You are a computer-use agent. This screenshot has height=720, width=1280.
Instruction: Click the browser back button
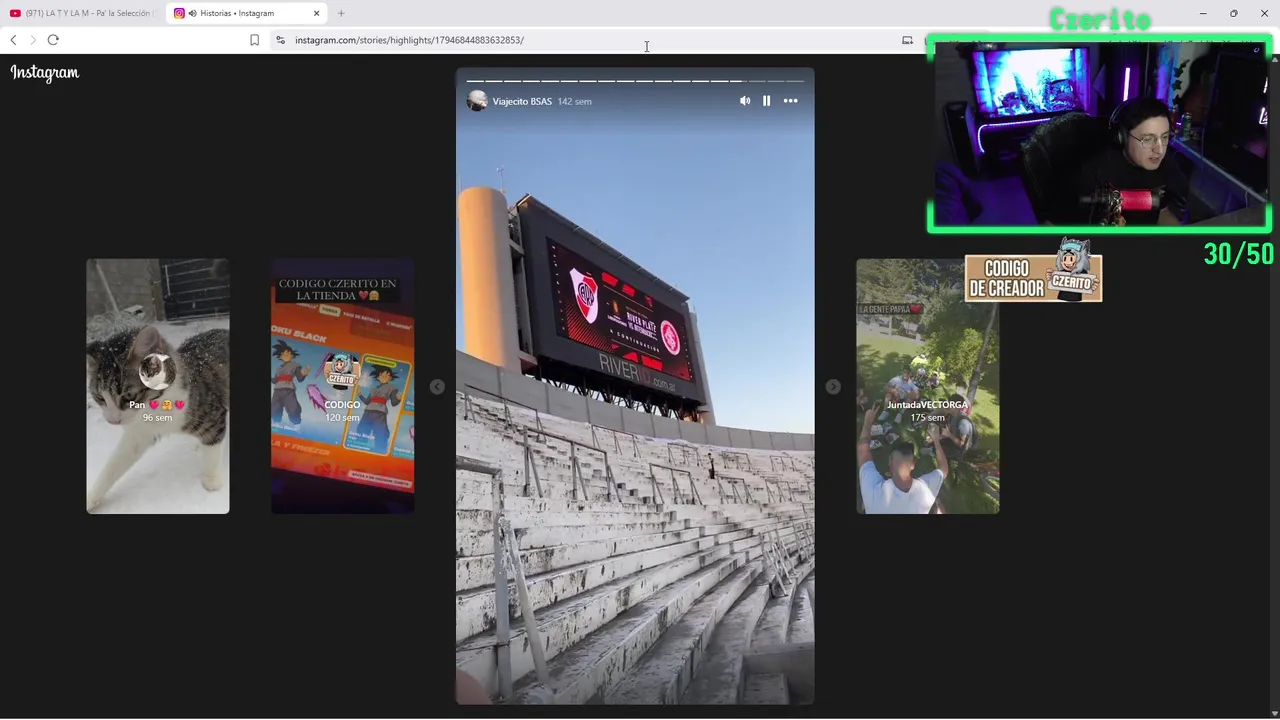tap(13, 40)
